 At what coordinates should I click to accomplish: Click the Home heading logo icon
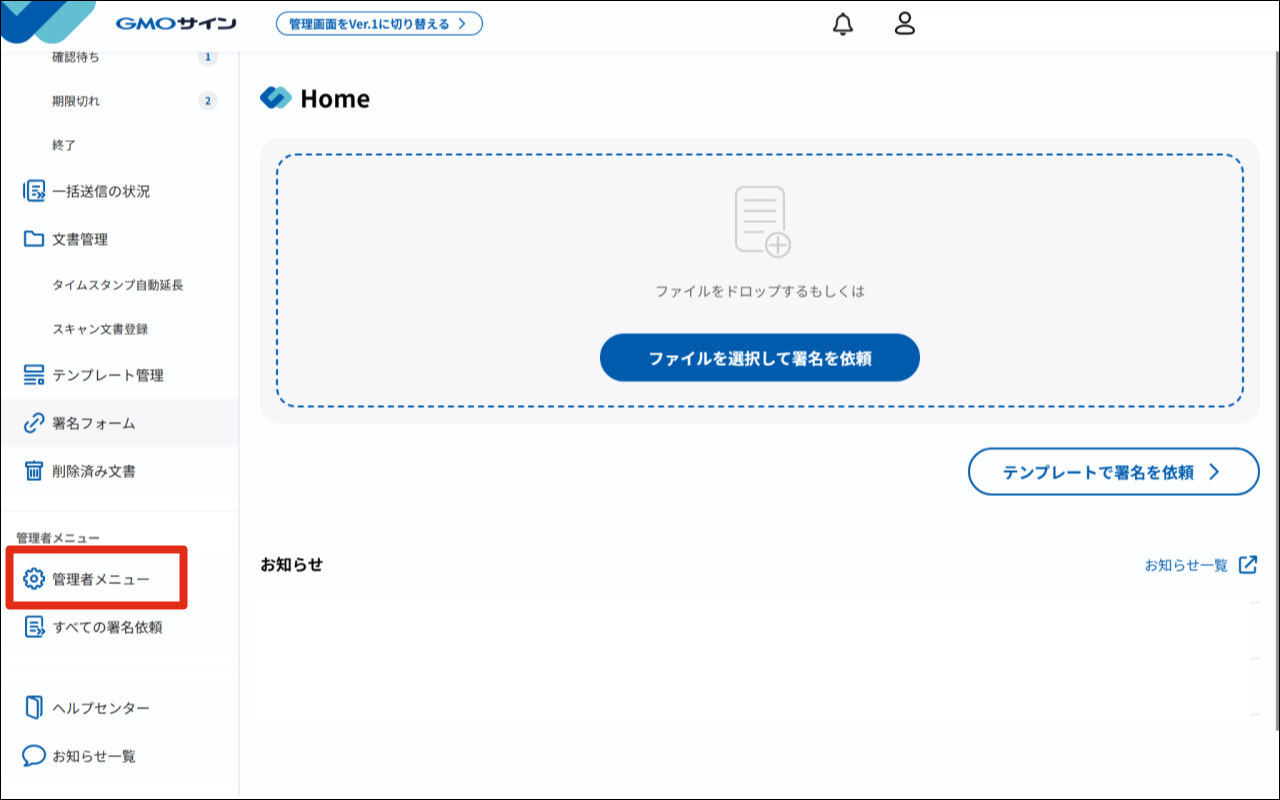(275, 98)
